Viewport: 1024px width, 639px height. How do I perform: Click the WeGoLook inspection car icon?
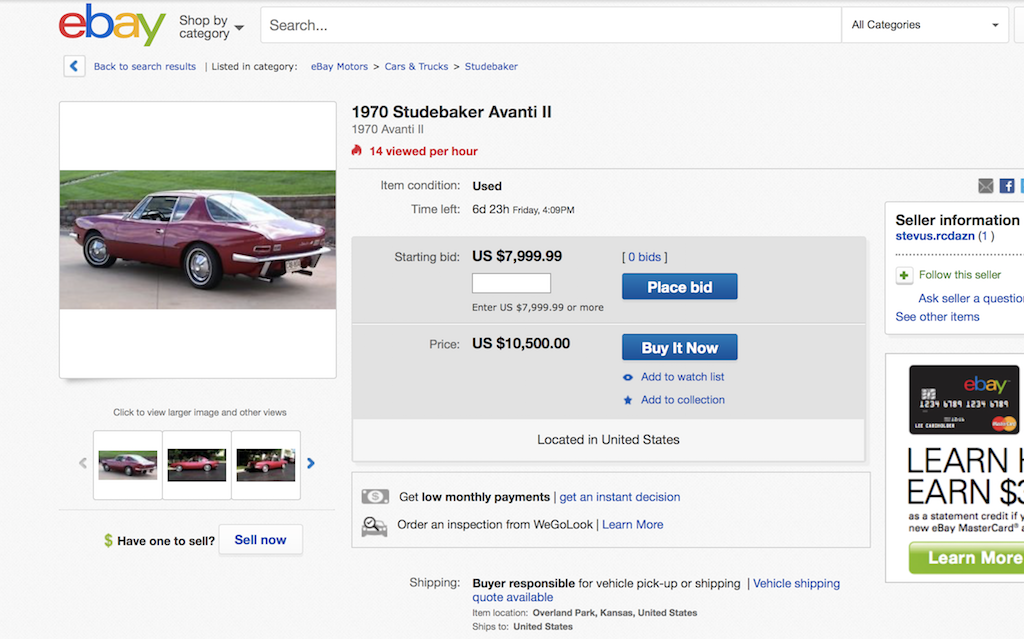pyautogui.click(x=375, y=525)
